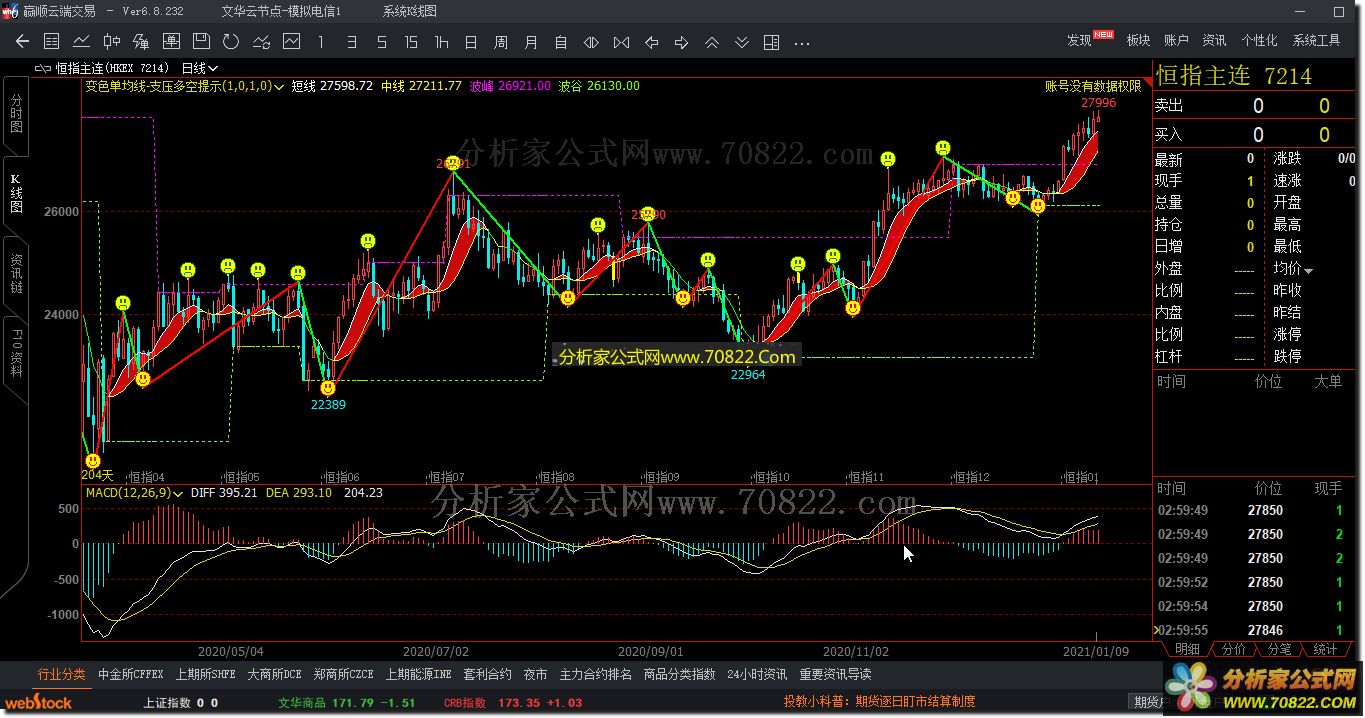The image size is (1365, 718).
Task: Open the 个性化 menu
Action: (x=1259, y=41)
